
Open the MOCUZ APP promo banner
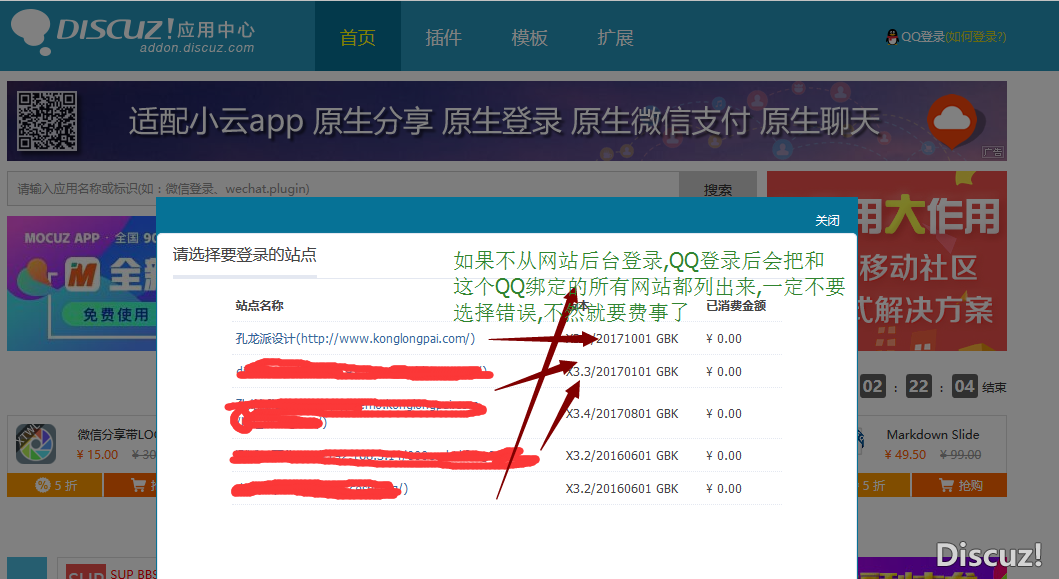tap(82, 283)
